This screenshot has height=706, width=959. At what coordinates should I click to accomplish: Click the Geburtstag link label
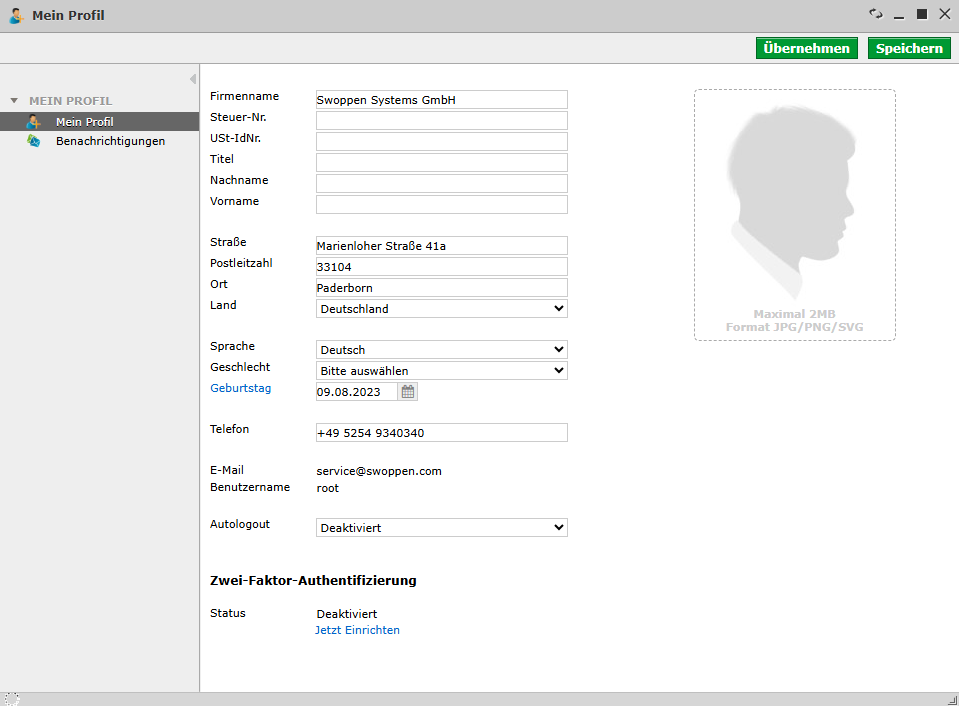coord(240,388)
